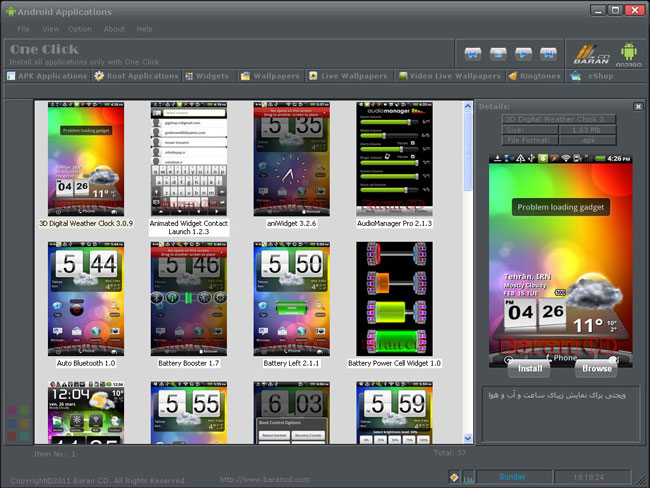Click the Android icon in title bar
Image resolution: width=650 pixels, height=488 pixels.
click(11, 12)
